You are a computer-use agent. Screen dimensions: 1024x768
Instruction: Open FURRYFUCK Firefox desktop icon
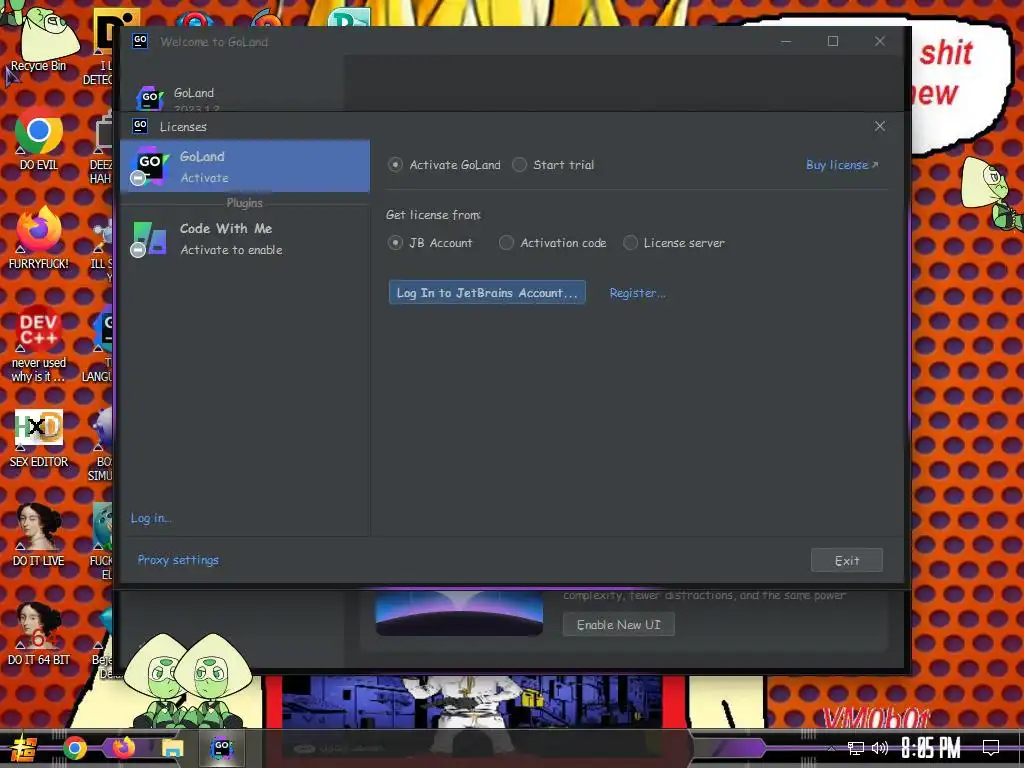coord(39,238)
